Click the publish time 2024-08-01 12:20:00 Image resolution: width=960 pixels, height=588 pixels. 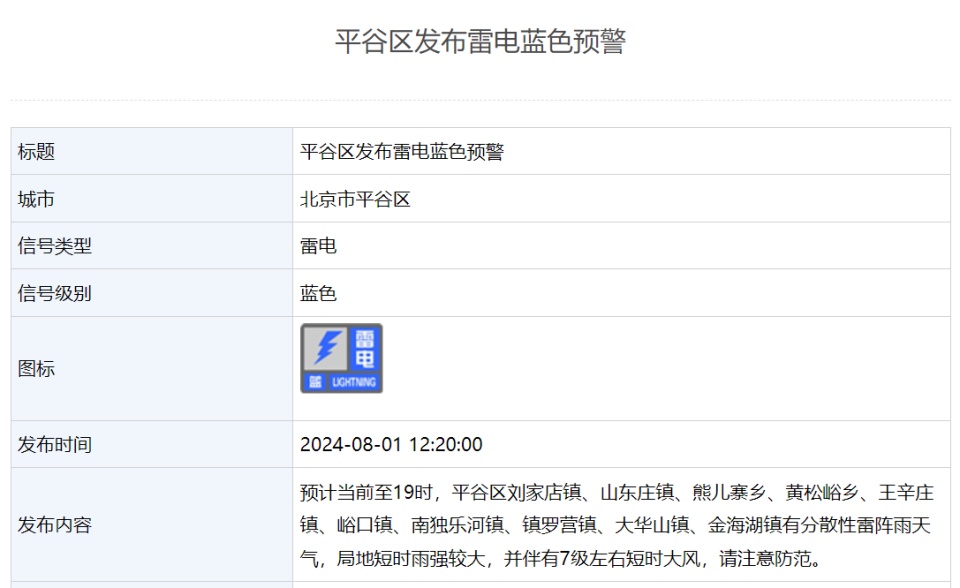(x=391, y=444)
